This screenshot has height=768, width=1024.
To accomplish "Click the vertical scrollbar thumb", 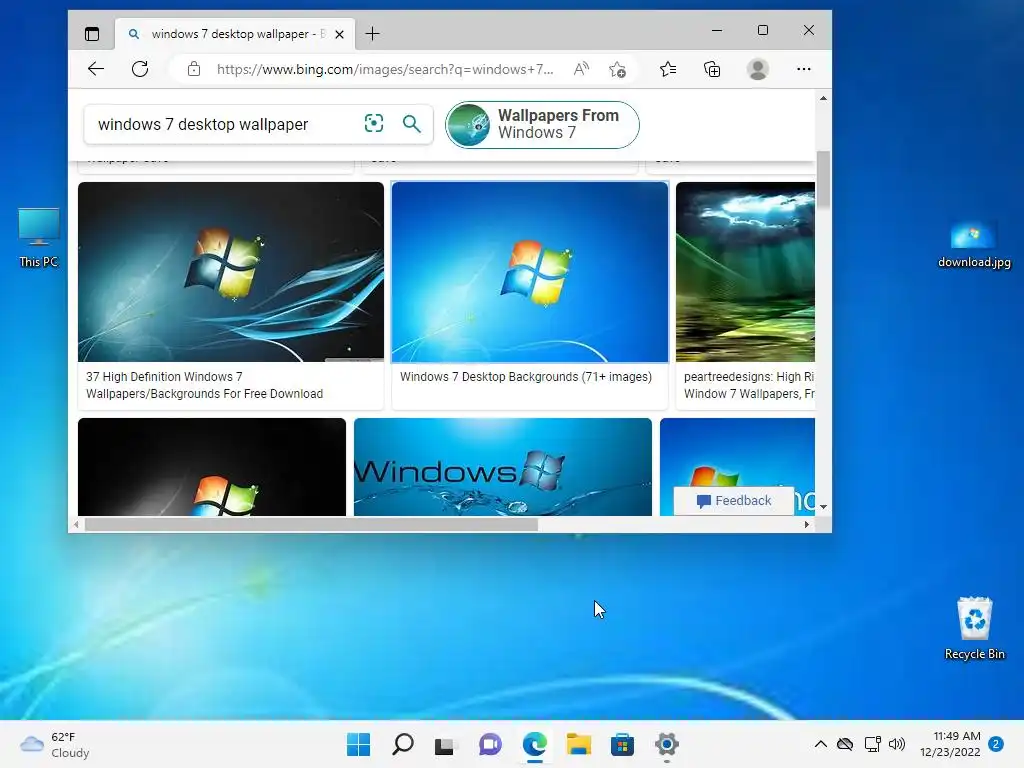I will tap(824, 180).
